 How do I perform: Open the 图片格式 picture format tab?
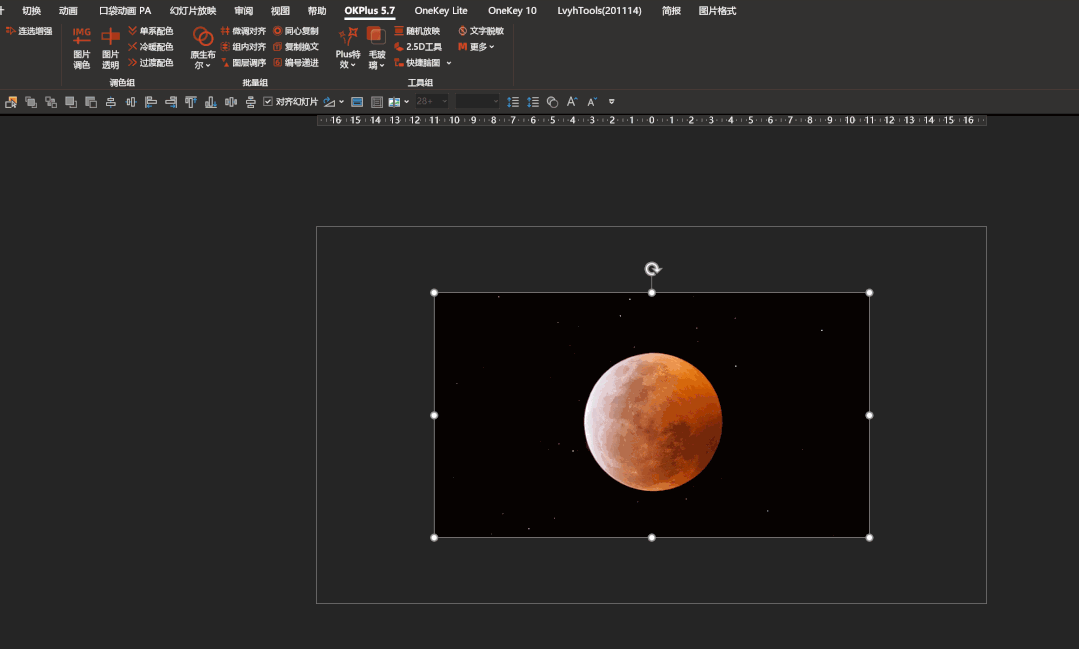717,10
